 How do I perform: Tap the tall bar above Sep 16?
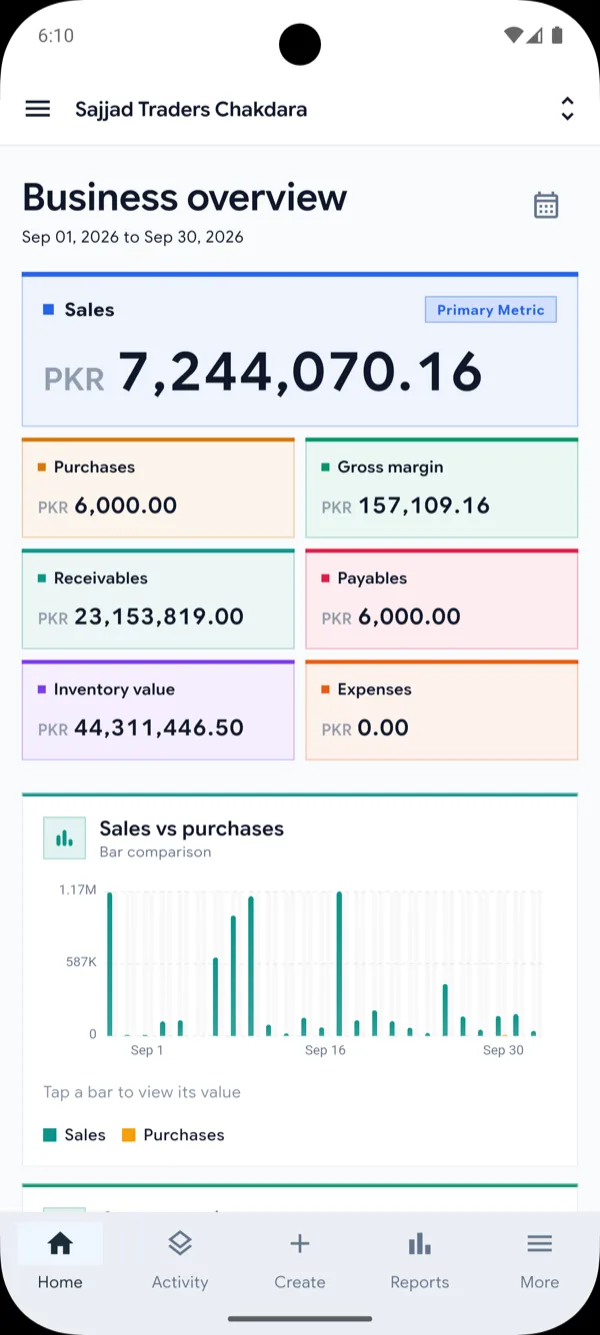[340, 964]
